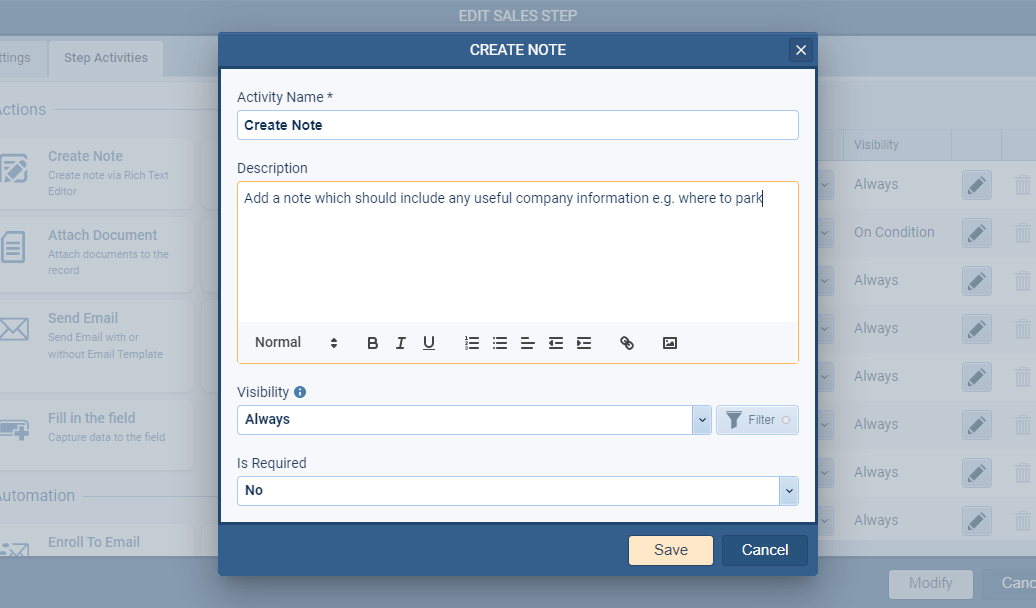Screen dimensions: 1036x608
Task: Close the Create Note dialog
Action: point(800,50)
